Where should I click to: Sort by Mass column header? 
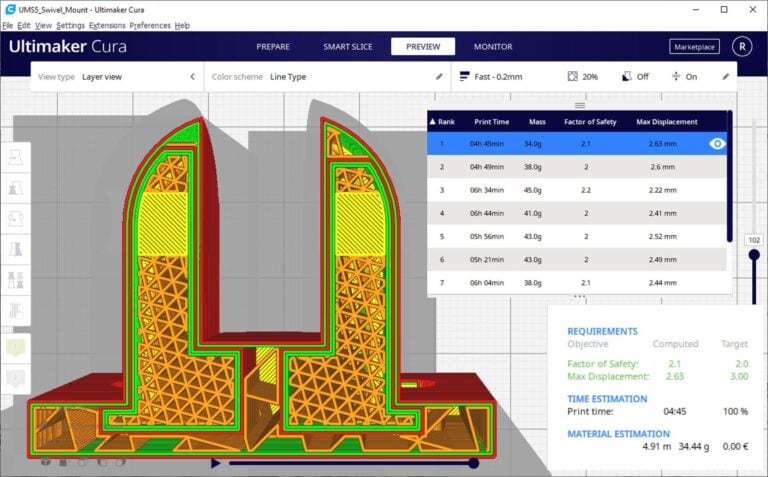pos(537,121)
